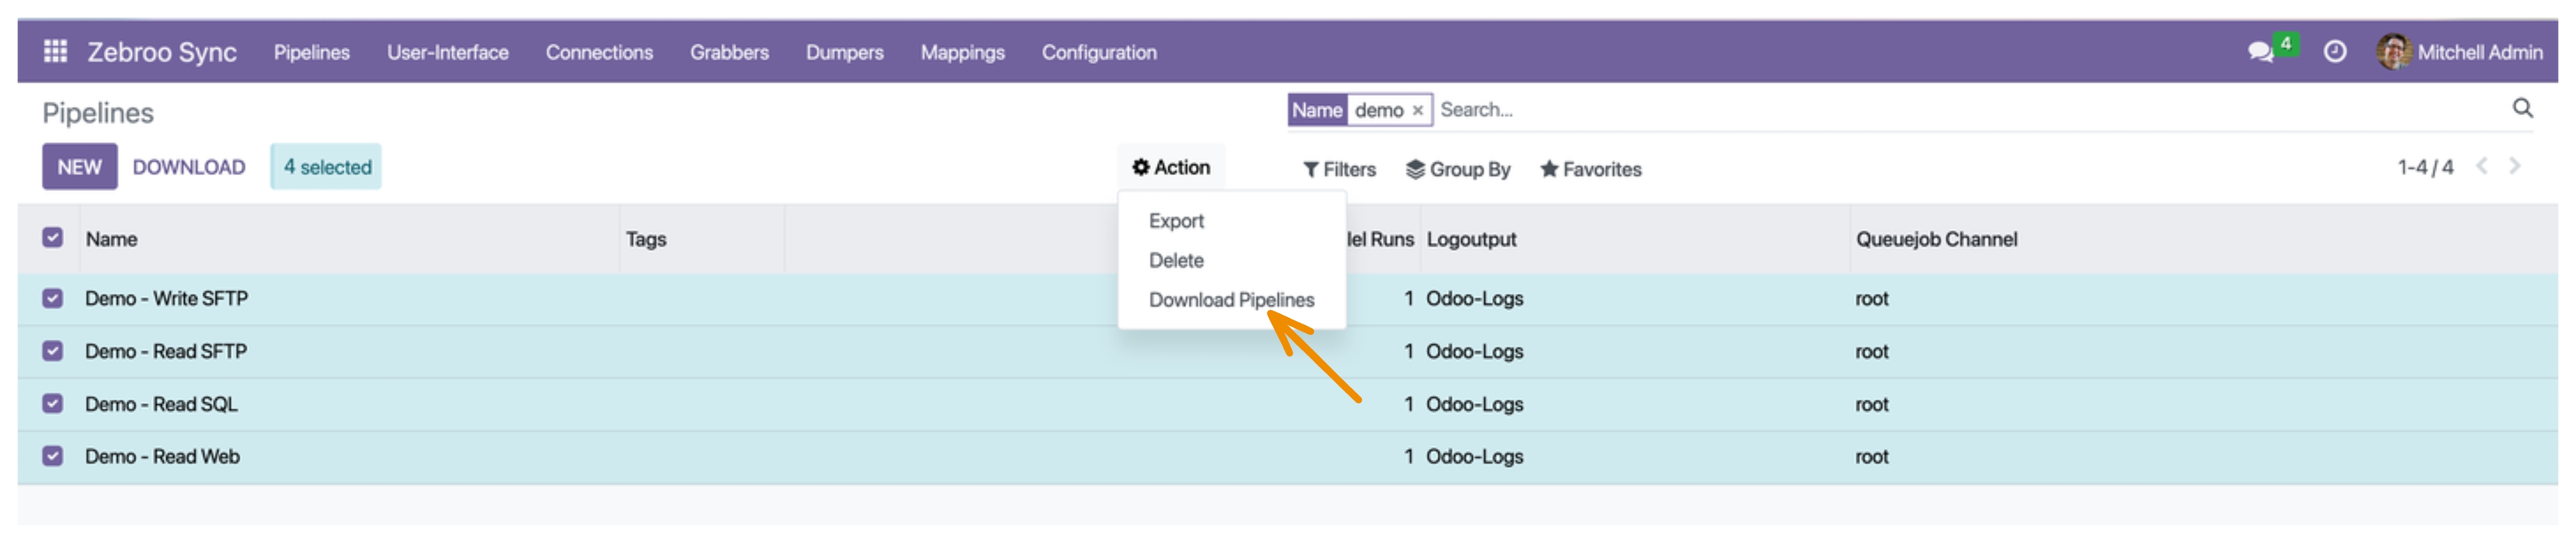The image size is (2576, 543).
Task: Uncheck the select-all header checkbox
Action: click(x=53, y=237)
